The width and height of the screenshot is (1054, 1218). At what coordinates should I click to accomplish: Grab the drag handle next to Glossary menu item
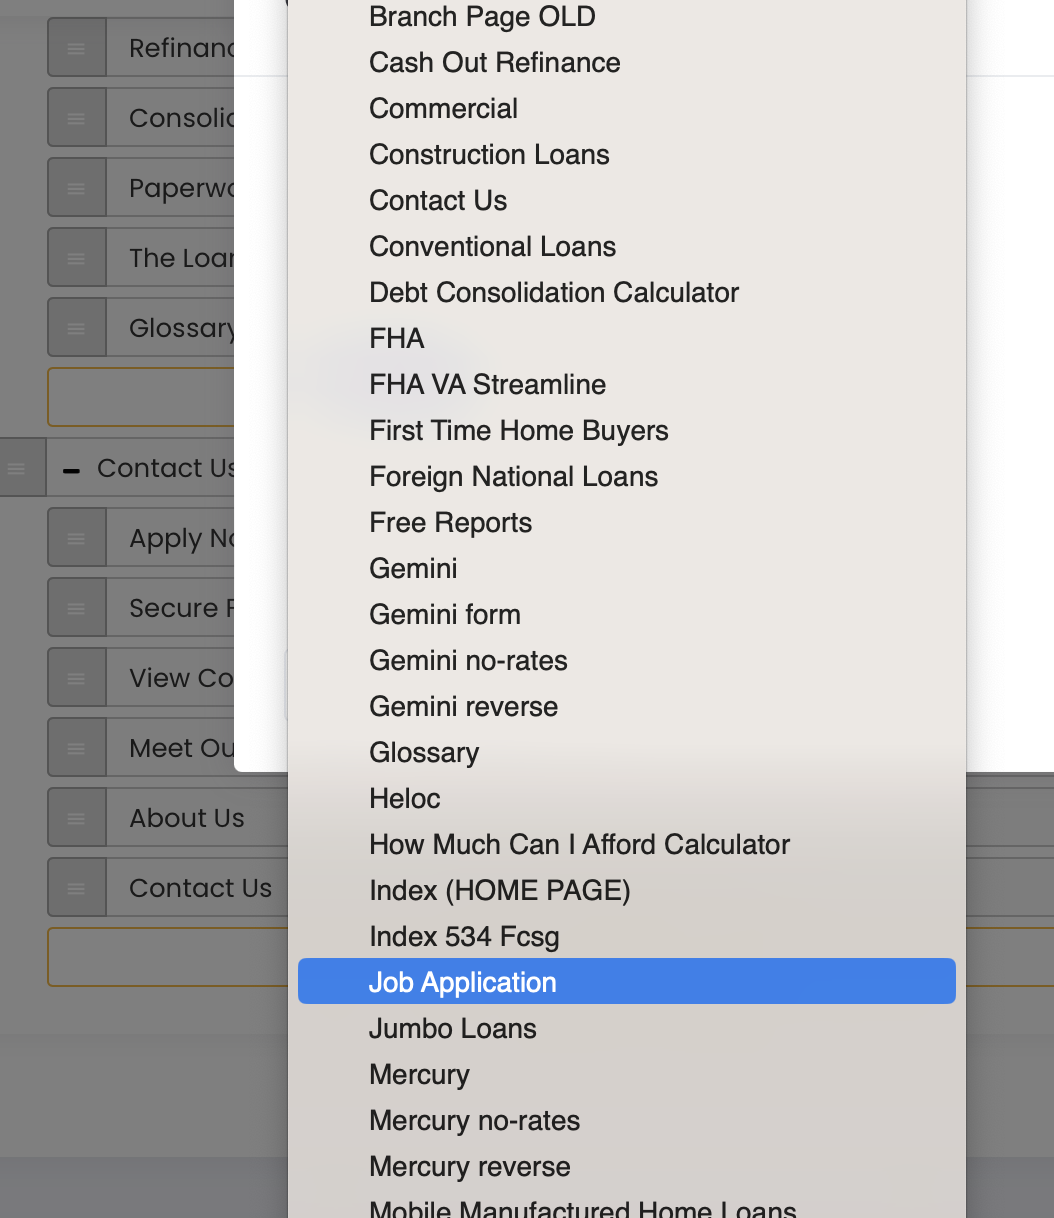pos(76,328)
